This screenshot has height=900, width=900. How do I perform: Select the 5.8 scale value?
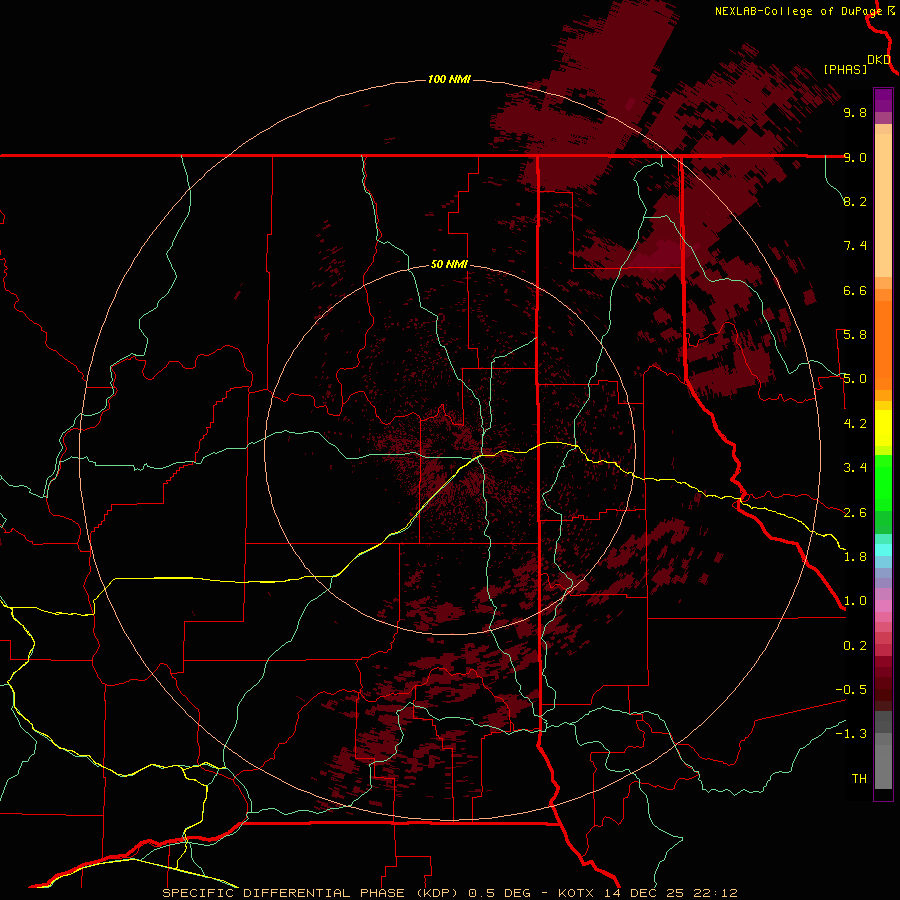[855, 335]
